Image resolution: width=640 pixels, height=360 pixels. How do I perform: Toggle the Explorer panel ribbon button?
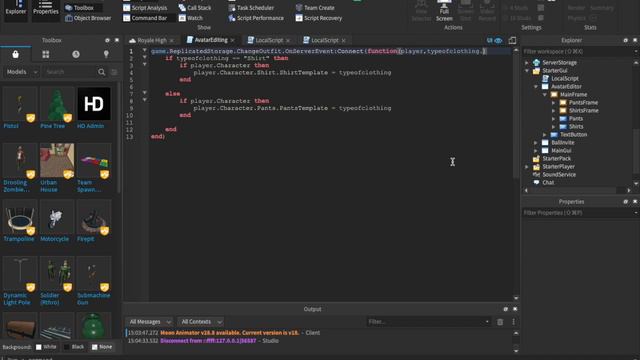(16, 9)
